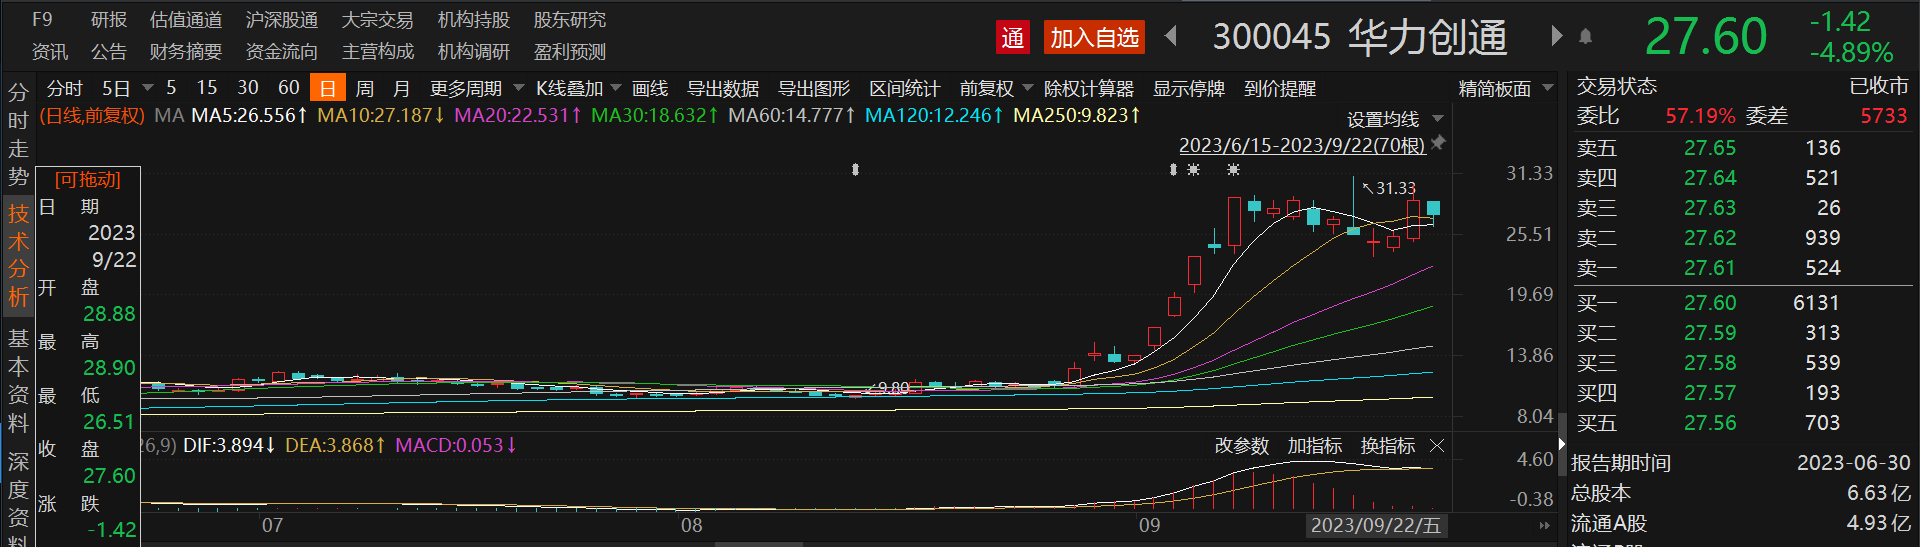Click the 加入自选 button

pyautogui.click(x=1094, y=38)
